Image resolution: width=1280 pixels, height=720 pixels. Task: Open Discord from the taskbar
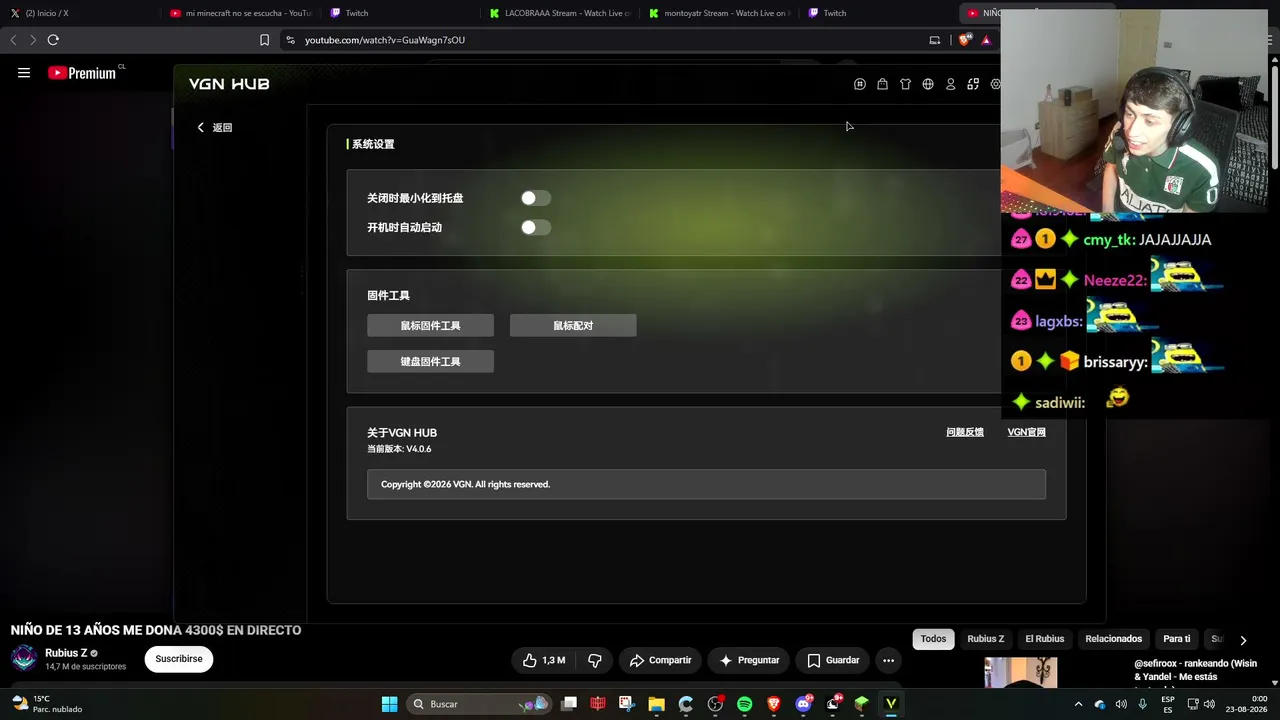click(803, 704)
